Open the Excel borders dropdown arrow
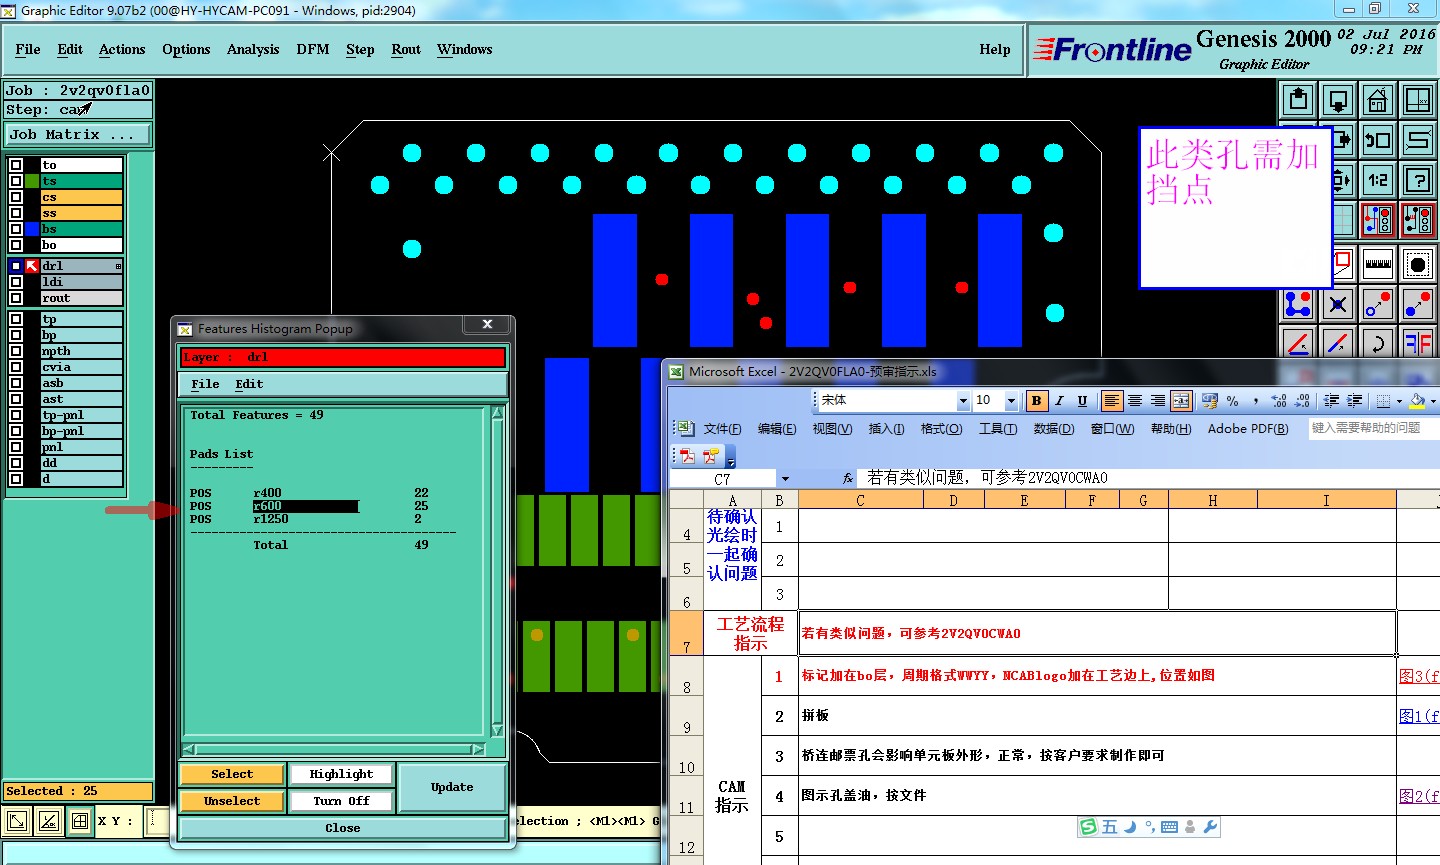This screenshot has width=1440, height=865. click(1400, 401)
